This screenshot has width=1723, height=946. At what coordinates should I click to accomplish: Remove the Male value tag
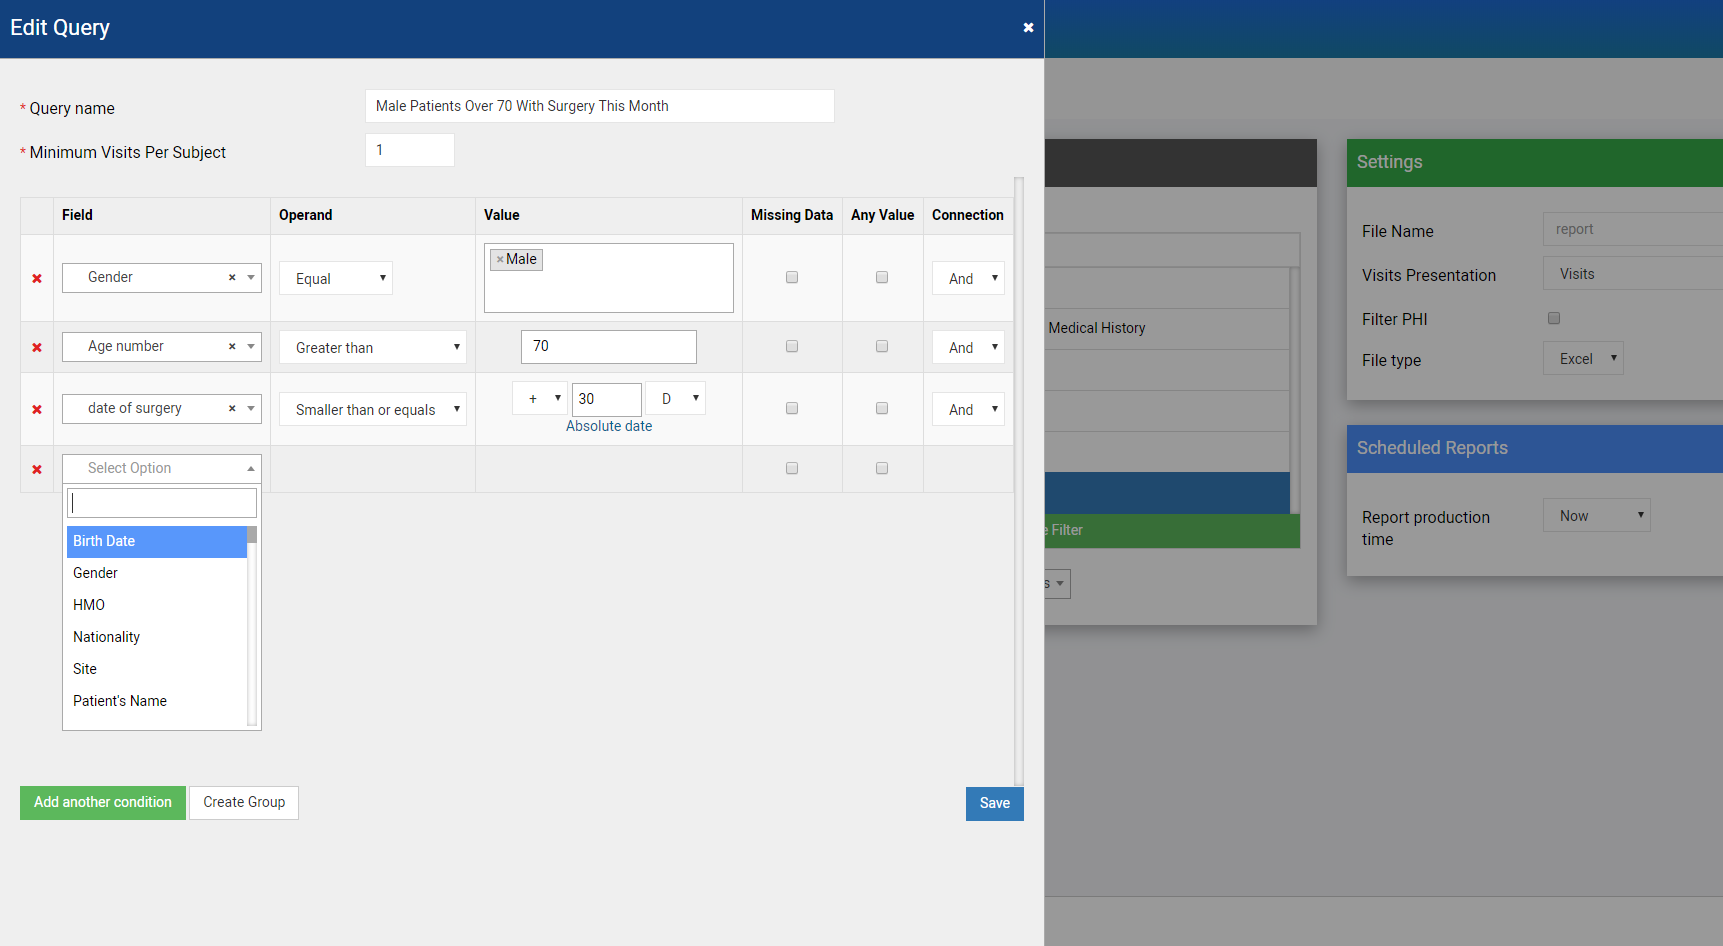point(500,260)
